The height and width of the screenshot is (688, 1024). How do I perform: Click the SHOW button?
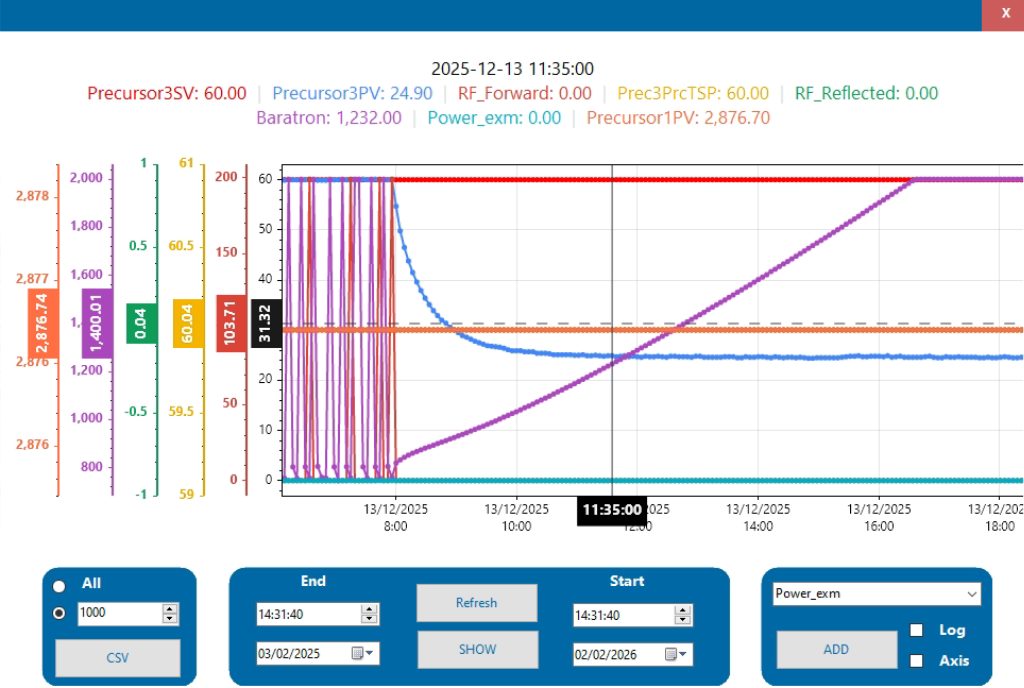click(x=477, y=649)
